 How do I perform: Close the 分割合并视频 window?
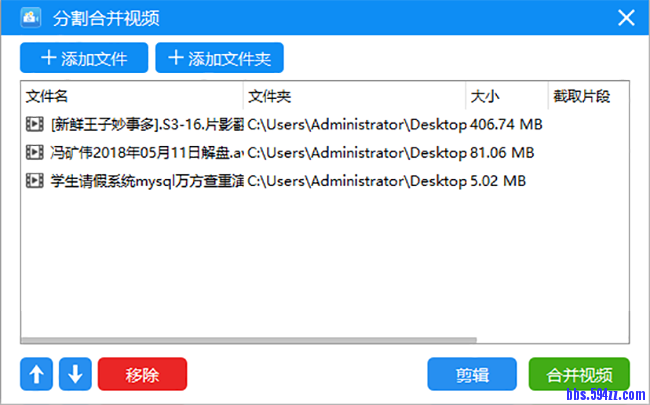click(x=626, y=18)
